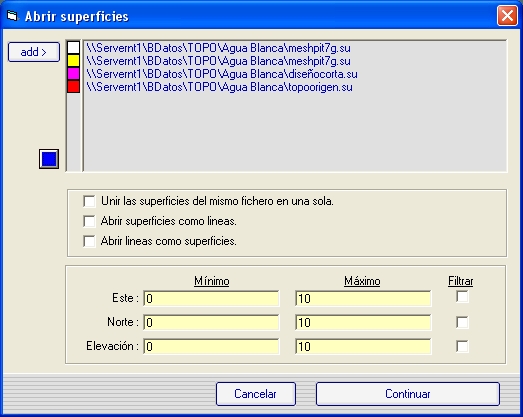Viewport: 523px width, 417px height.
Task: Select the yellow color swatch
Action: pyautogui.click(x=73, y=61)
